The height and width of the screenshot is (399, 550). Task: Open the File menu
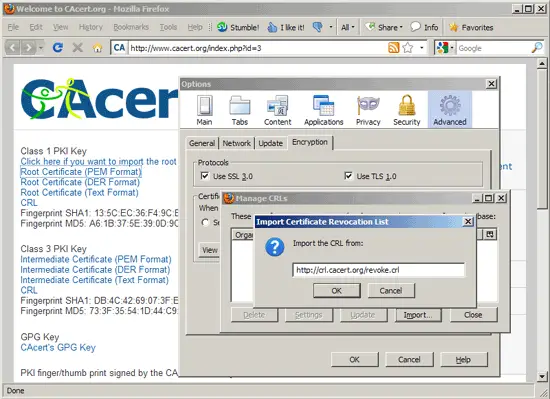(13, 27)
